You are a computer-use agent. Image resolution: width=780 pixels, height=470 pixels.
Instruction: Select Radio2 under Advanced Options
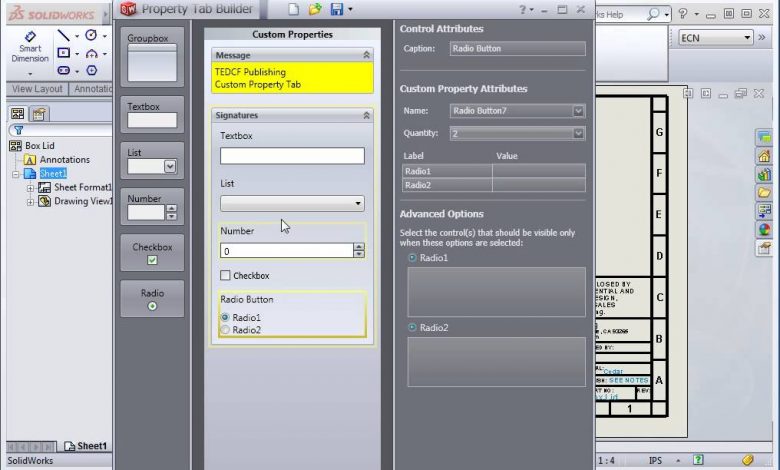[412, 327]
